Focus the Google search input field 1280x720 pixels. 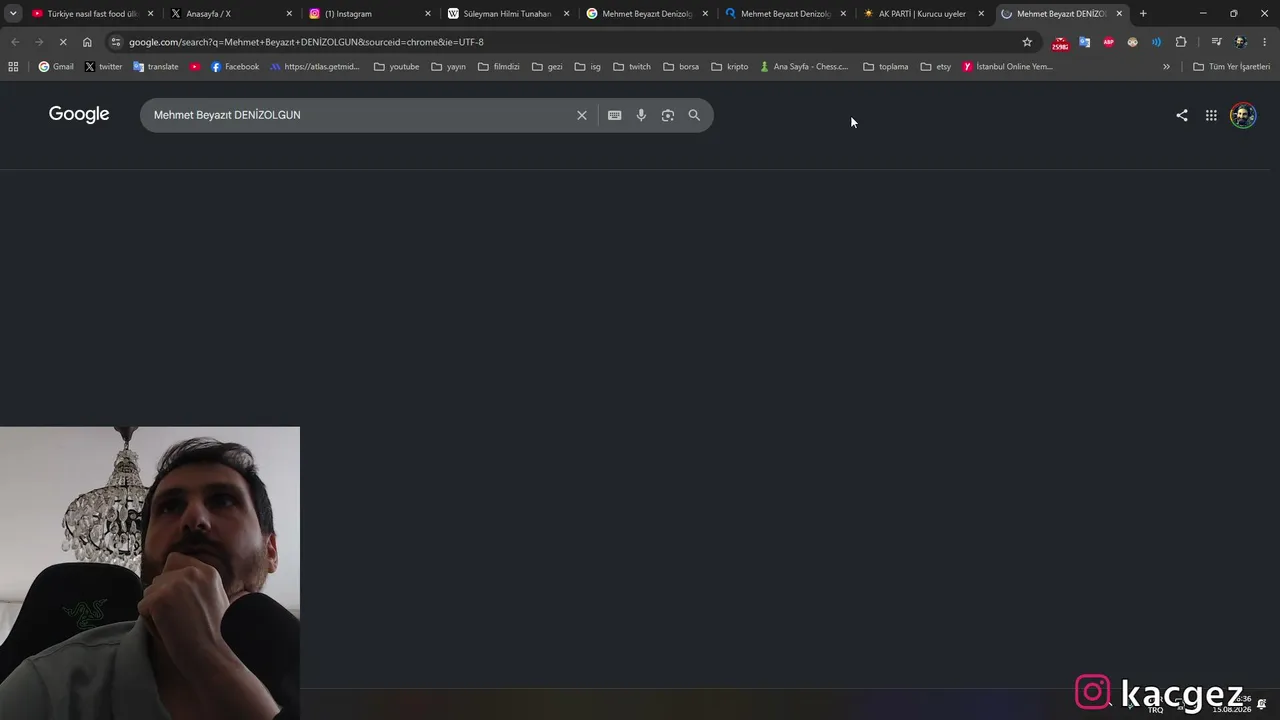point(360,115)
